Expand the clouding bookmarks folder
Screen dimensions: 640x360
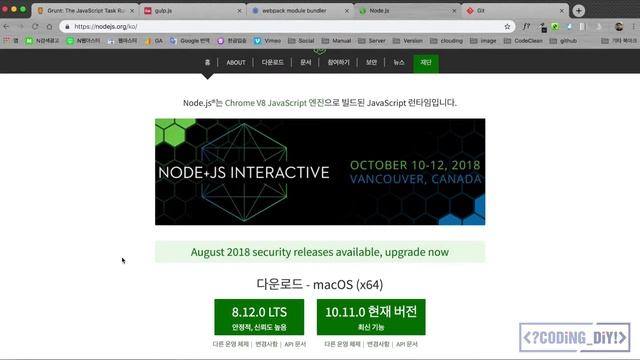point(446,41)
